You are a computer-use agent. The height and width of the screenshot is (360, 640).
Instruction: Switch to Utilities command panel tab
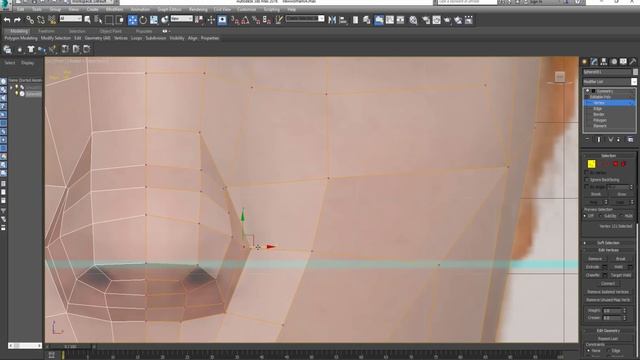(633, 62)
